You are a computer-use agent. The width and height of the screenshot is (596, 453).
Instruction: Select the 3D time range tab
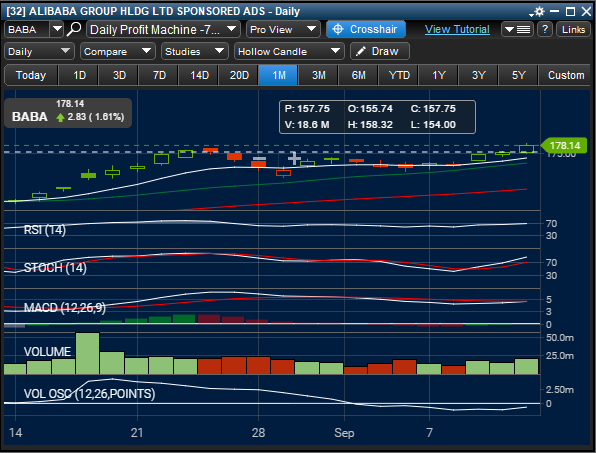tap(119, 75)
